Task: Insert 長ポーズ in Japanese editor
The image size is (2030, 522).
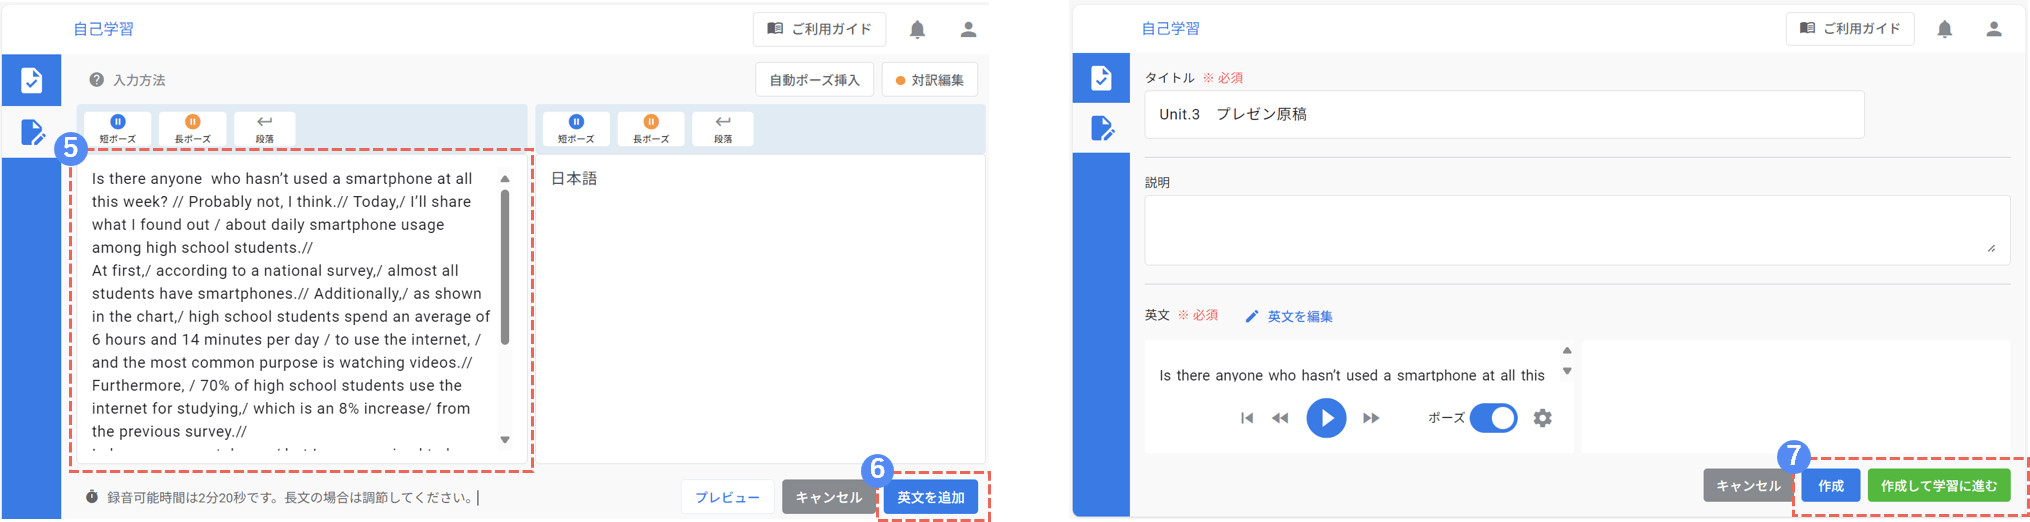Action: (651, 129)
